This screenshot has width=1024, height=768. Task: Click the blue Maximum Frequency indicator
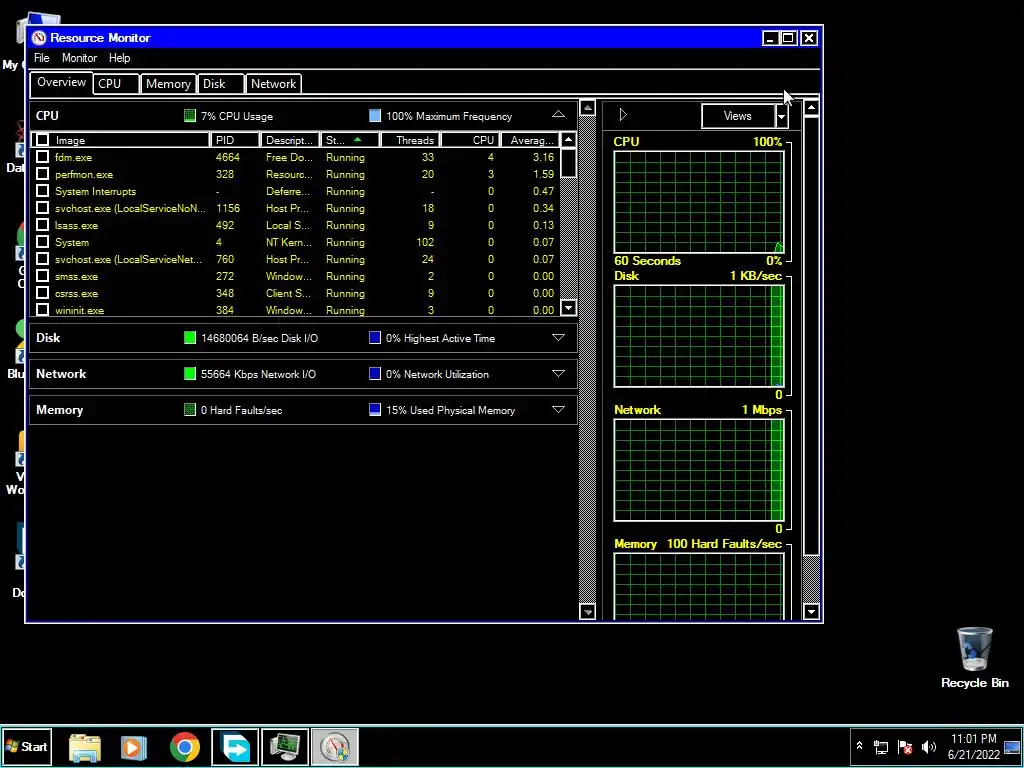(375, 116)
